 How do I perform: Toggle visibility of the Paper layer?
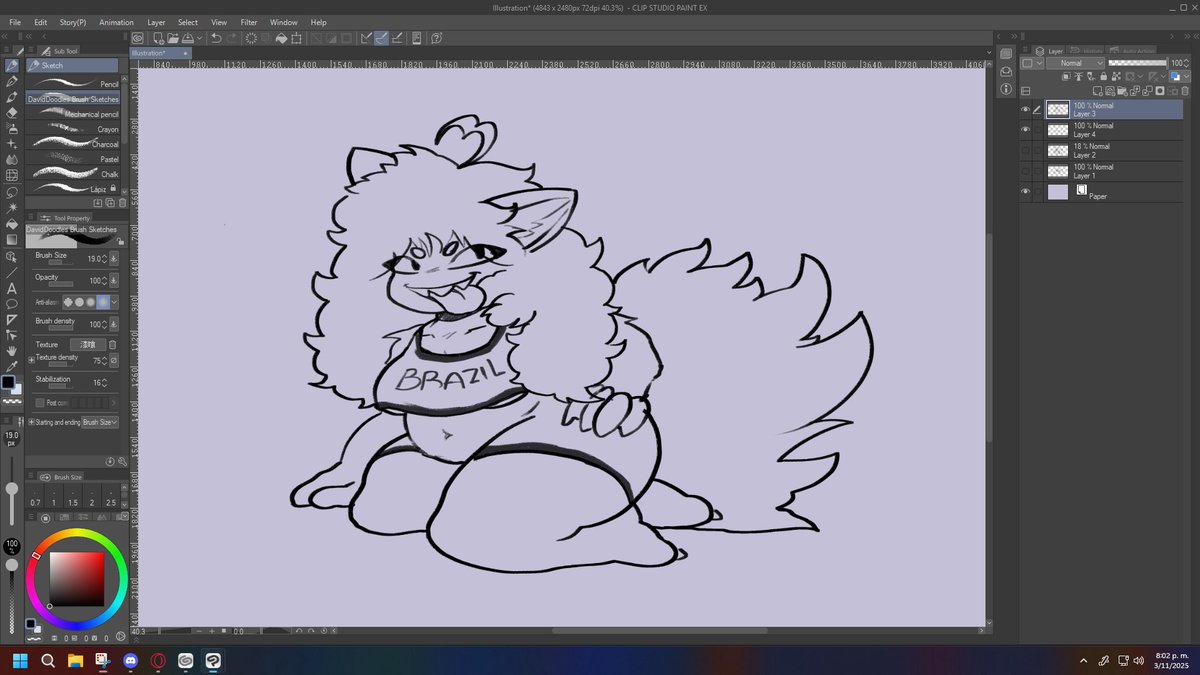[x=1025, y=191]
